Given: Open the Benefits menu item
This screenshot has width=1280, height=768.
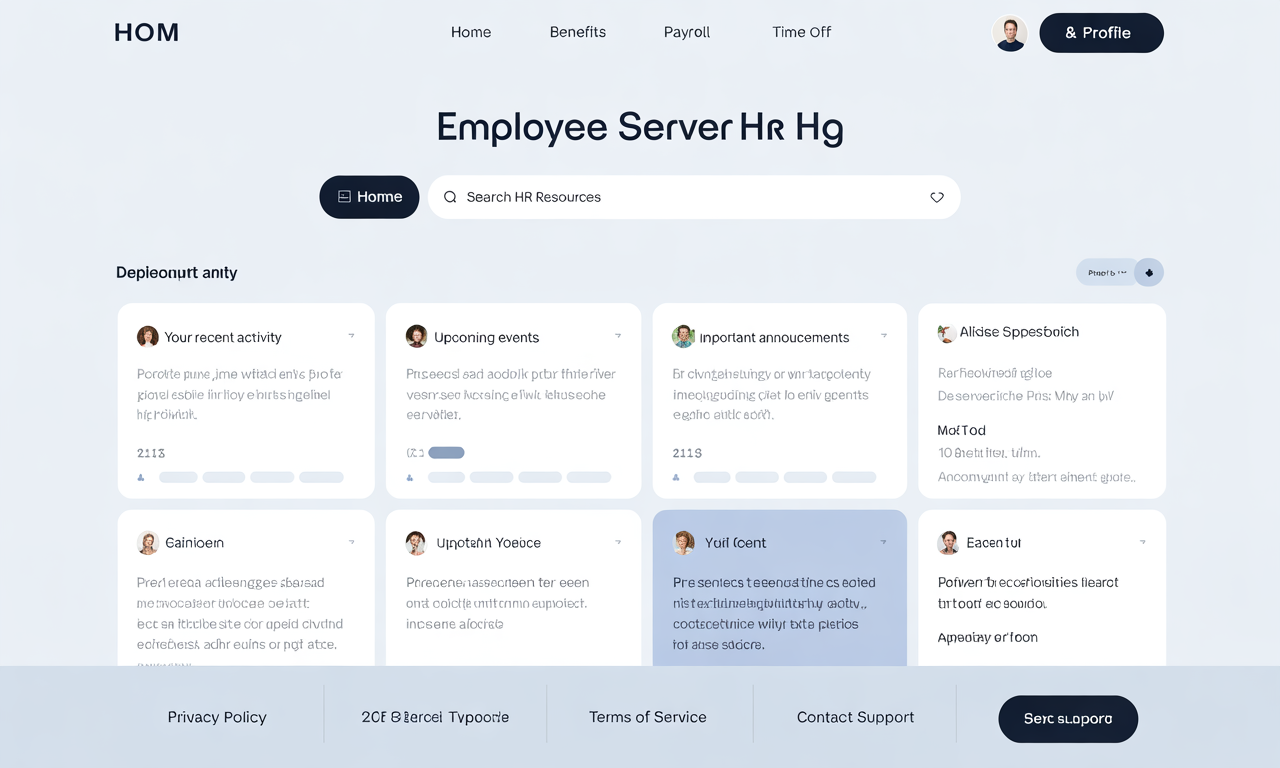Looking at the screenshot, I should 577,32.
